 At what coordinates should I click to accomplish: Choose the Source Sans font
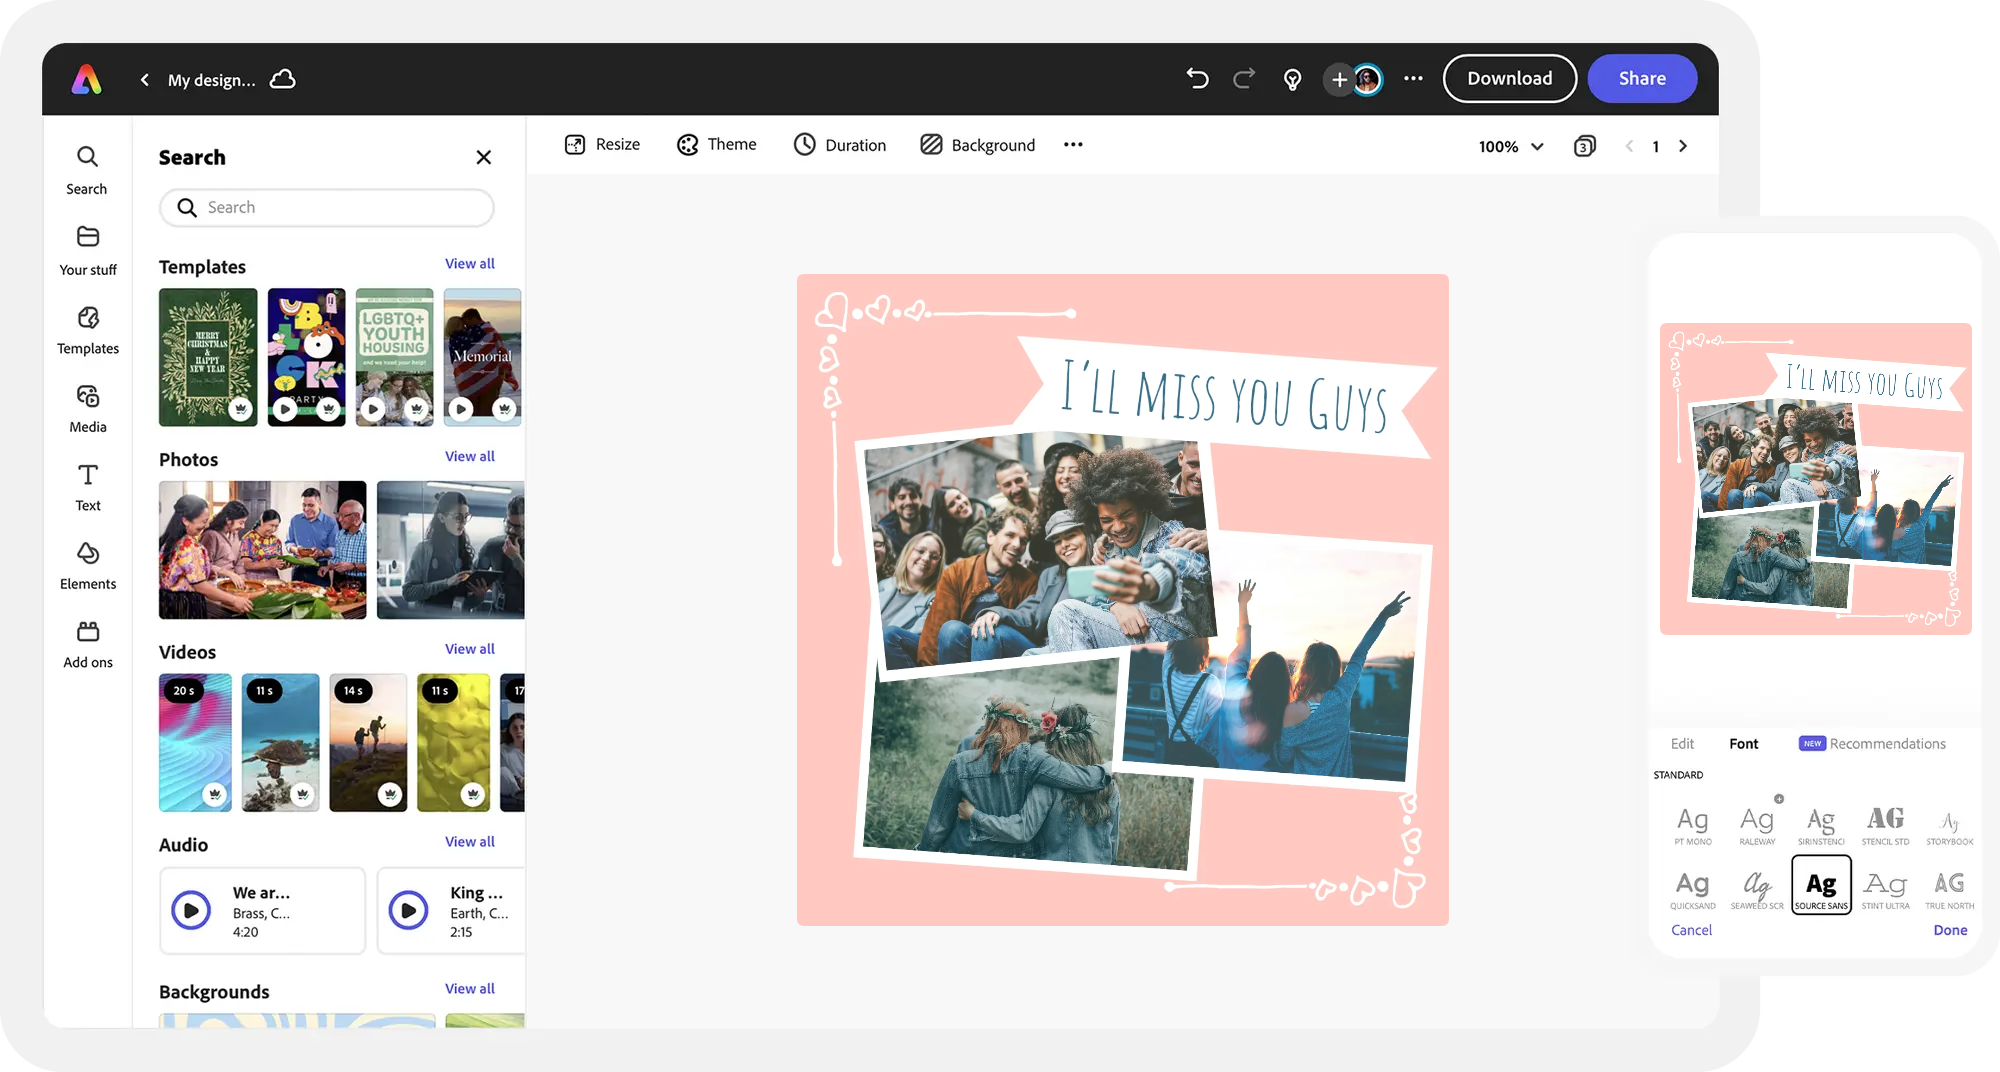tap(1821, 885)
